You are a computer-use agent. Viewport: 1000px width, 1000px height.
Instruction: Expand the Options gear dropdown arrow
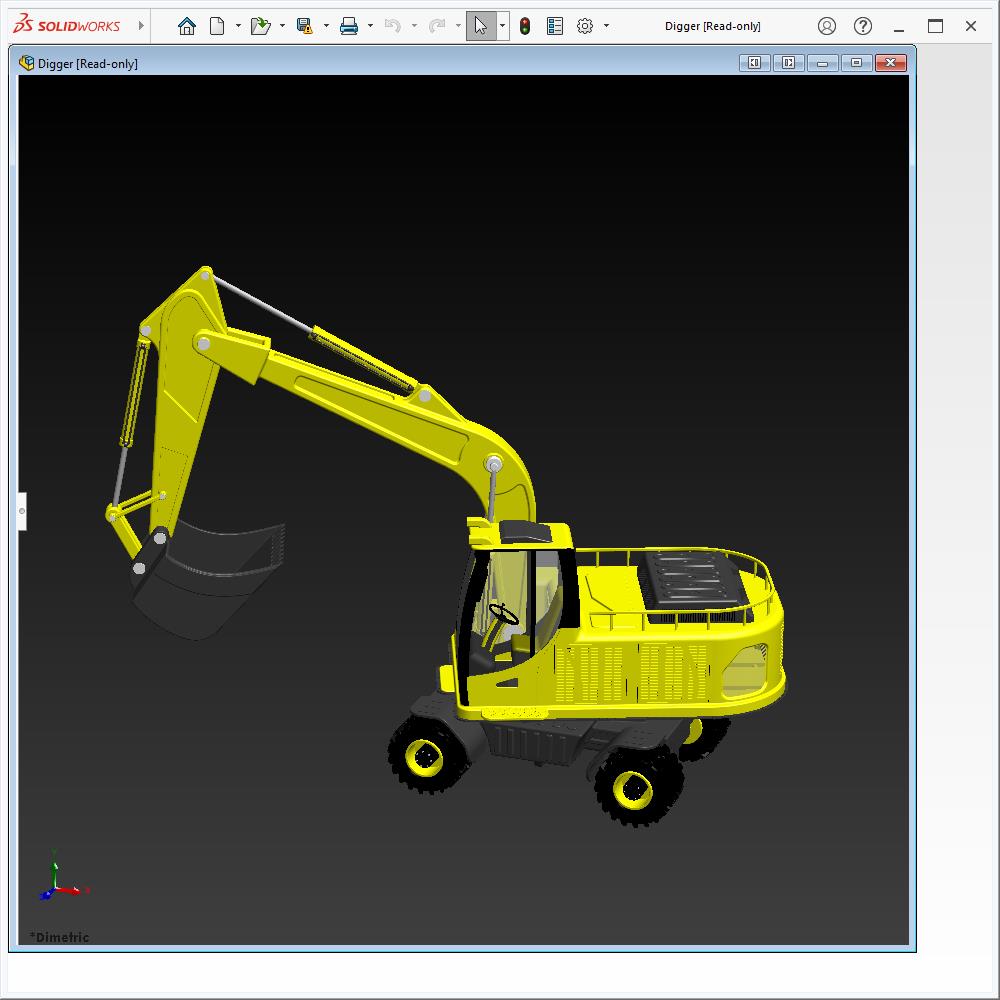(x=606, y=26)
